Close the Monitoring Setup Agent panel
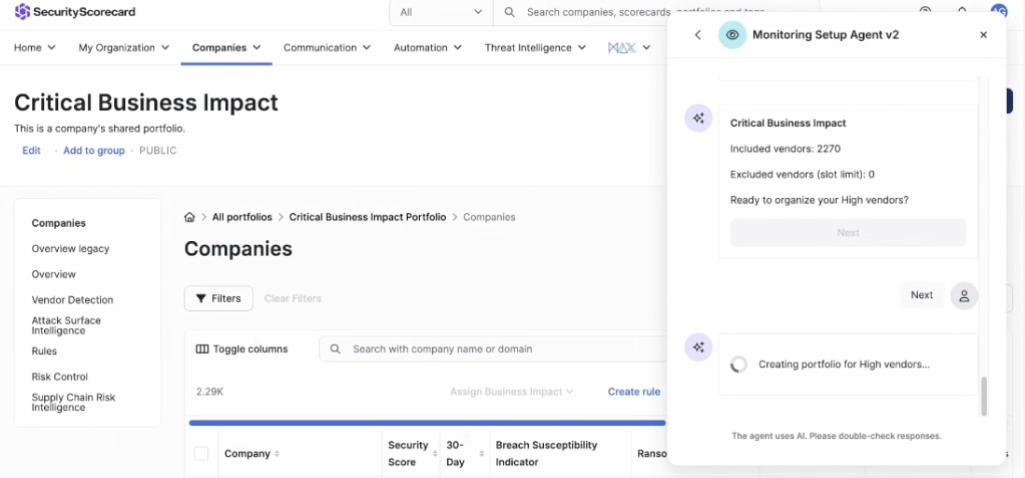The height and width of the screenshot is (478, 1025). [x=983, y=35]
